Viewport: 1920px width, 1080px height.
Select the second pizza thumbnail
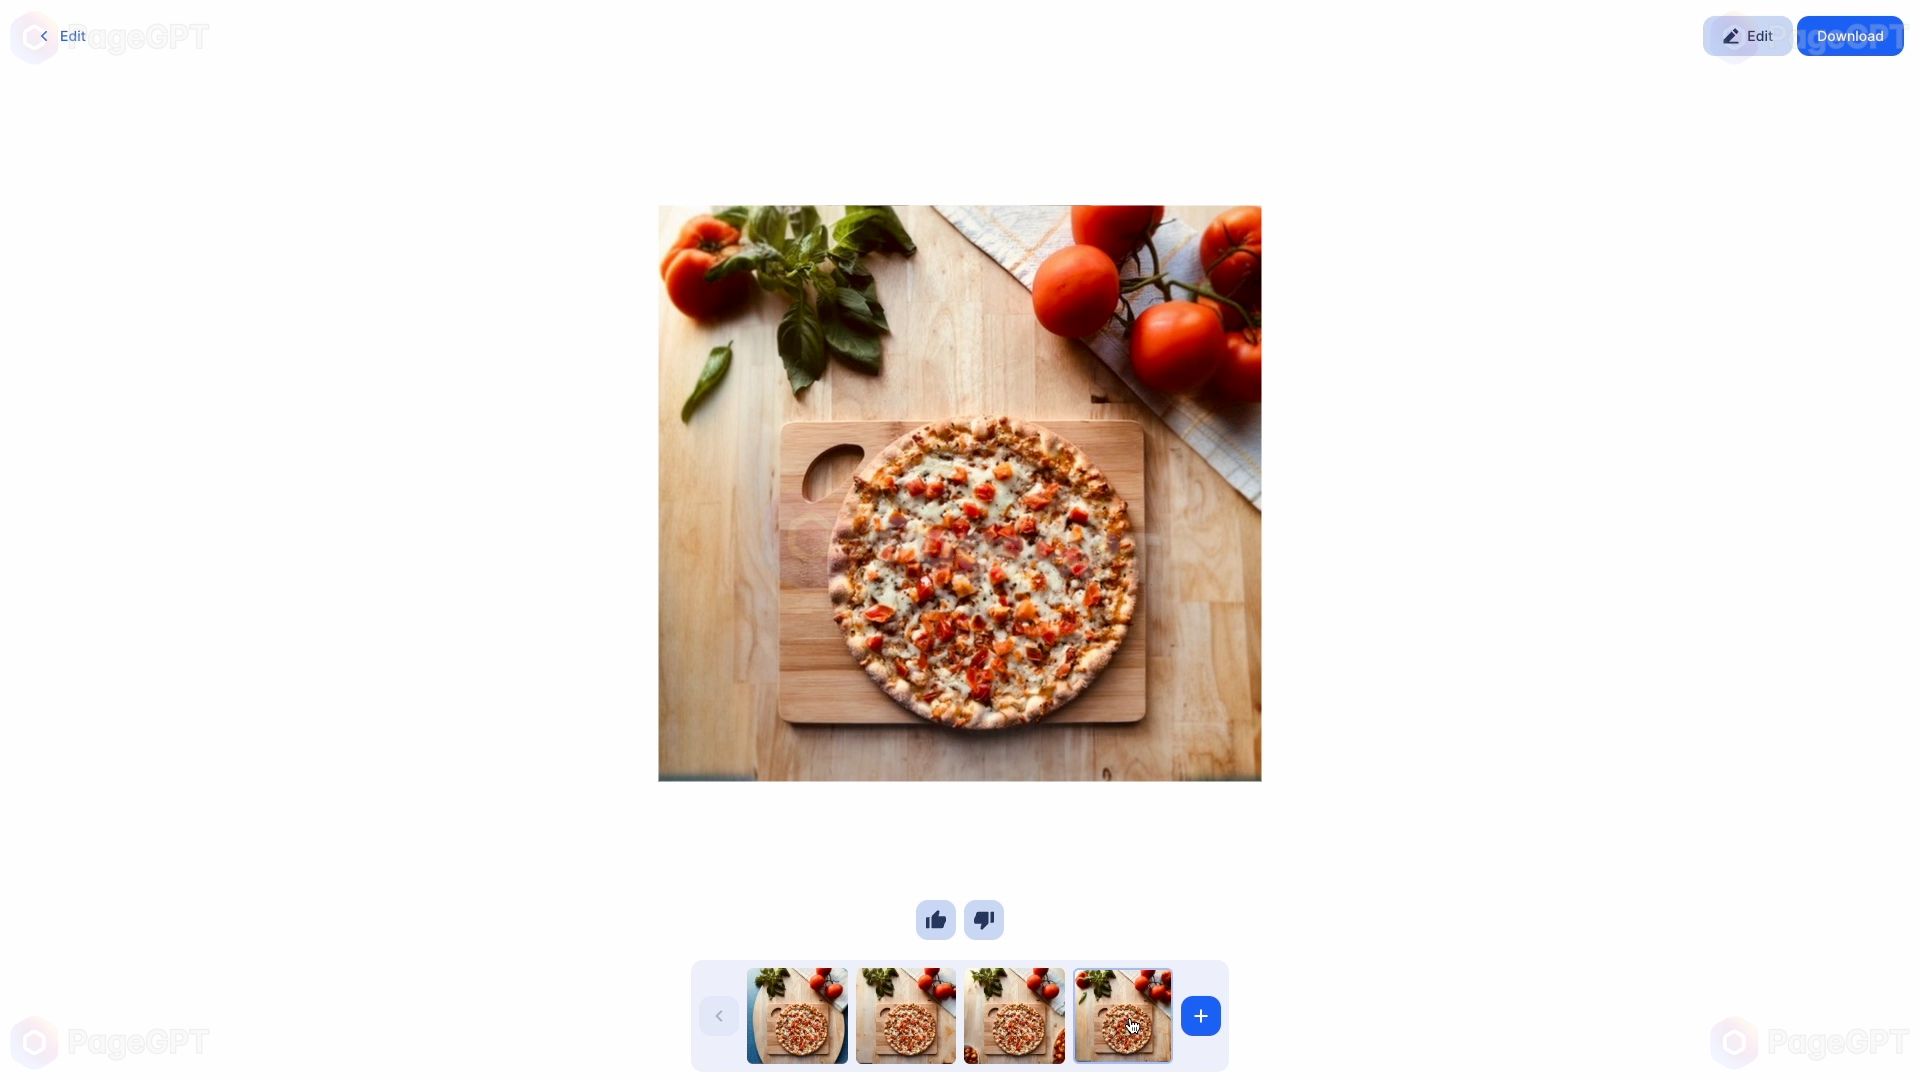coord(906,1015)
